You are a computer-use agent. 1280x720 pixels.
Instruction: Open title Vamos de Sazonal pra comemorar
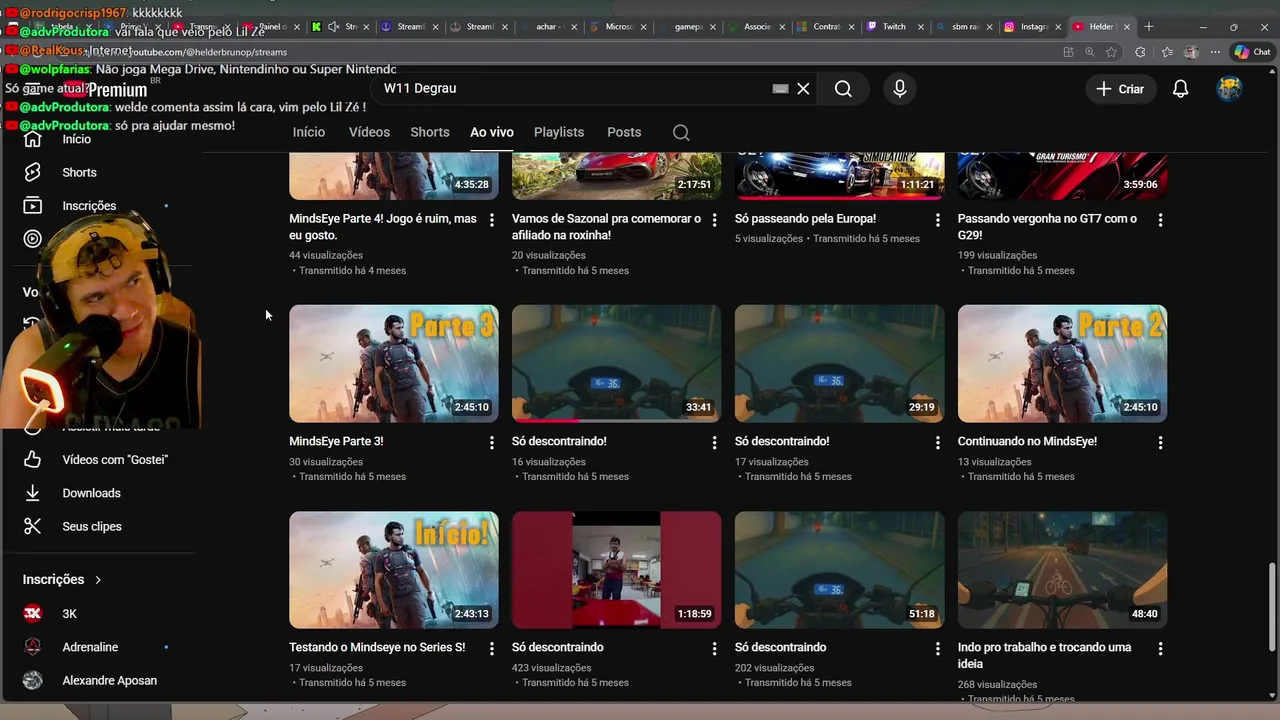606,227
